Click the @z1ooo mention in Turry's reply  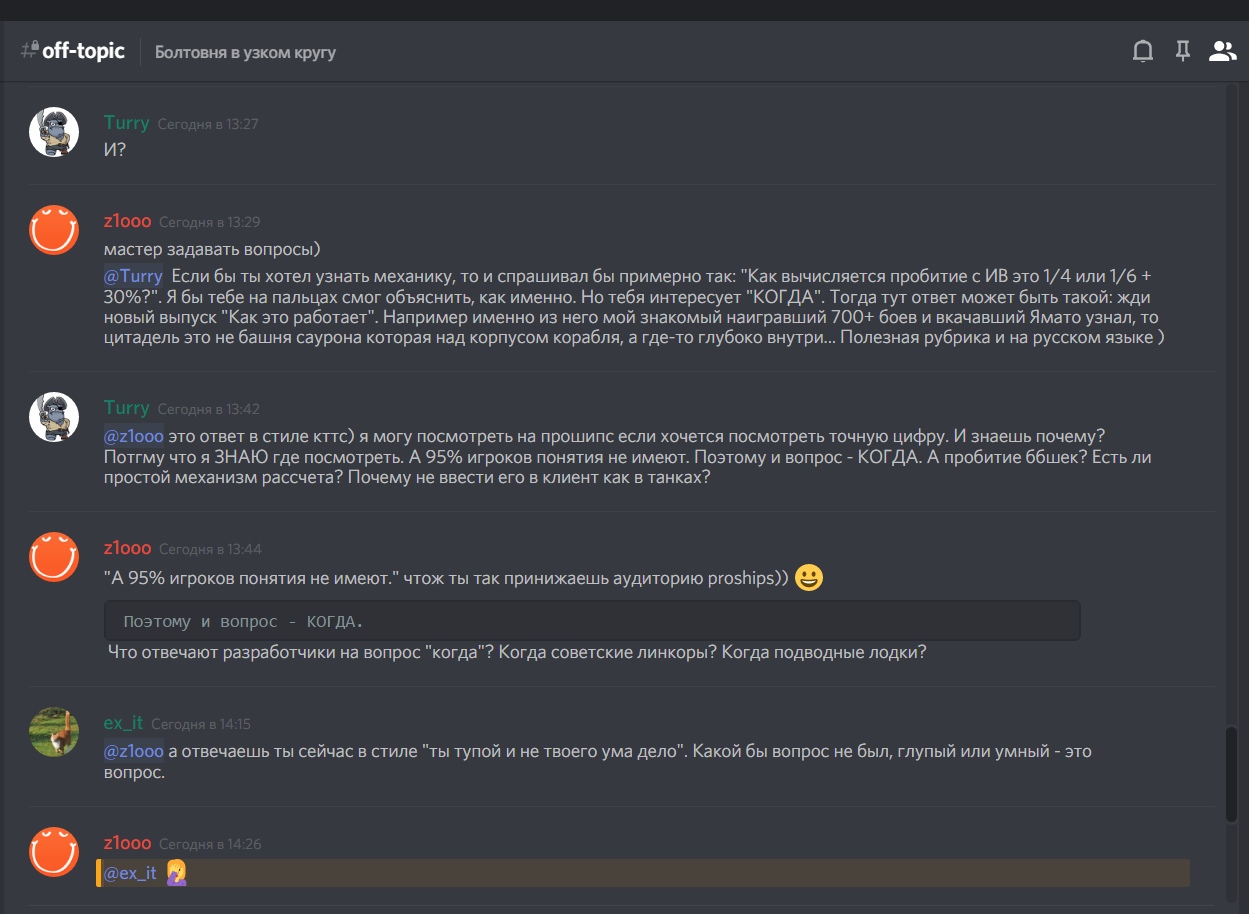pos(134,436)
